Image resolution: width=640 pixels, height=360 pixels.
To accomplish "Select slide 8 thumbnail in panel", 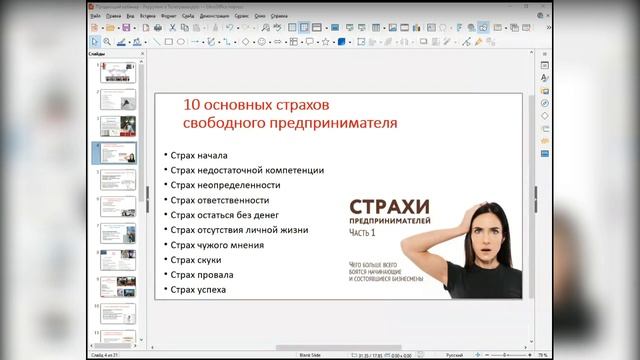I will pyautogui.click(x=118, y=260).
